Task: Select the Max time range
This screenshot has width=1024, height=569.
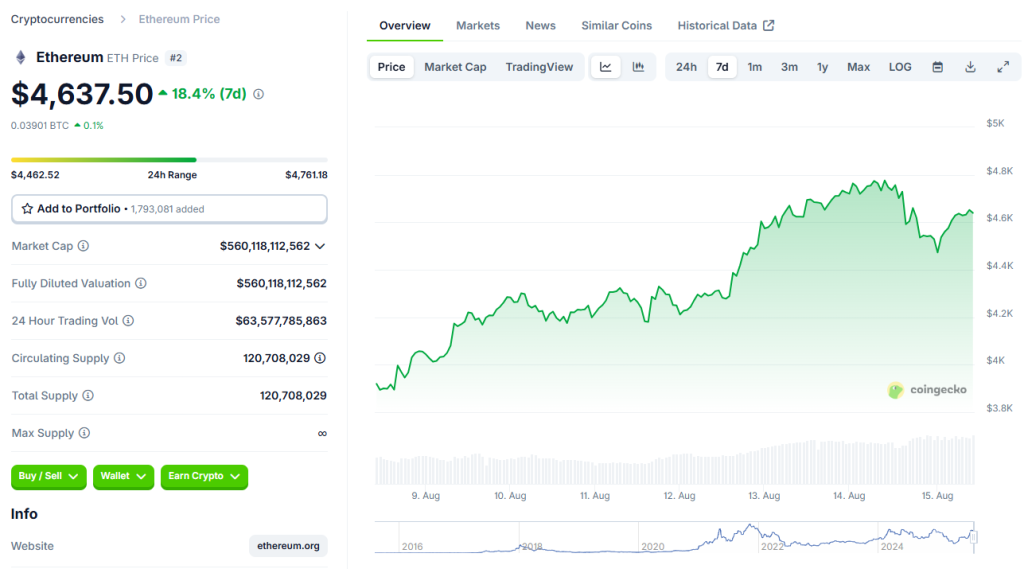Action: point(858,67)
